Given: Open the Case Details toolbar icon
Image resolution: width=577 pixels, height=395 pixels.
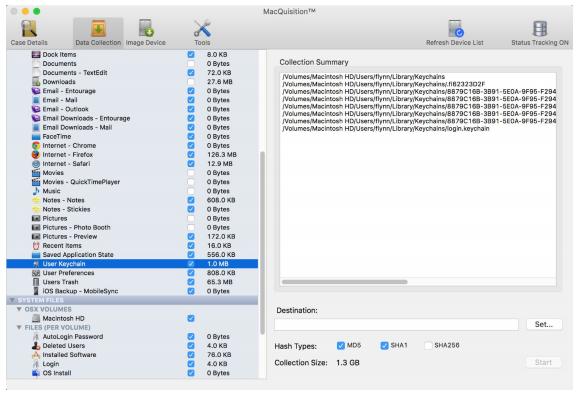Looking at the screenshot, I should pos(29,29).
